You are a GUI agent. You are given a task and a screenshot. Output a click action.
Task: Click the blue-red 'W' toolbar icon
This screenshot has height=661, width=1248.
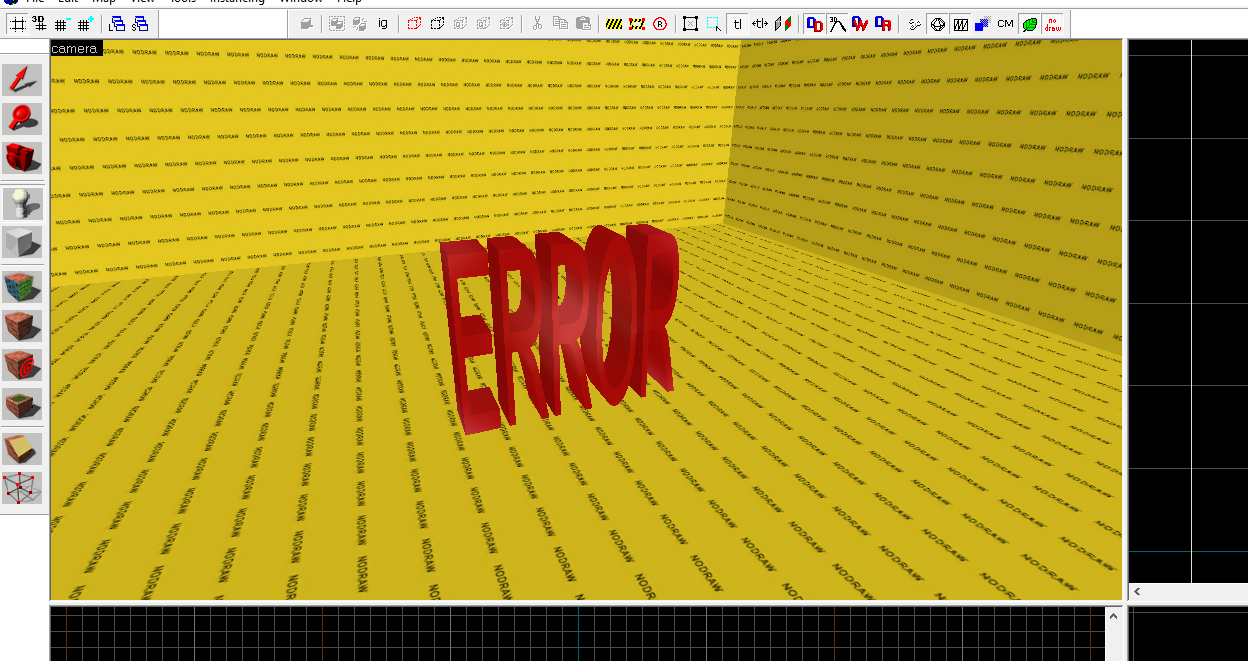point(860,24)
